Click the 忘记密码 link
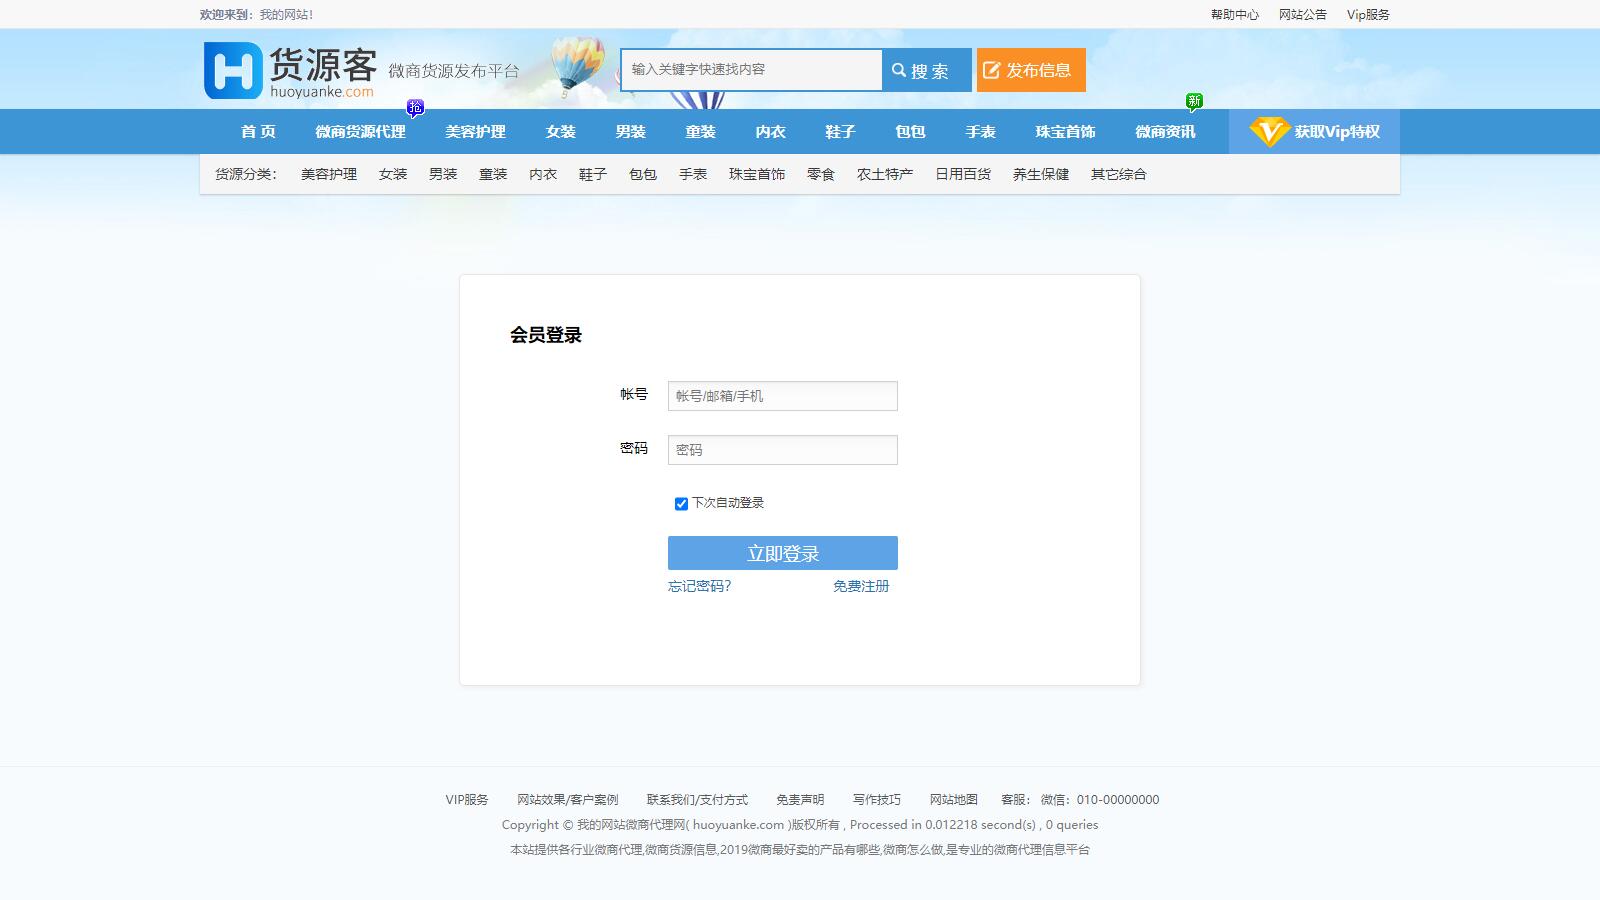The image size is (1600, 900). [x=699, y=586]
